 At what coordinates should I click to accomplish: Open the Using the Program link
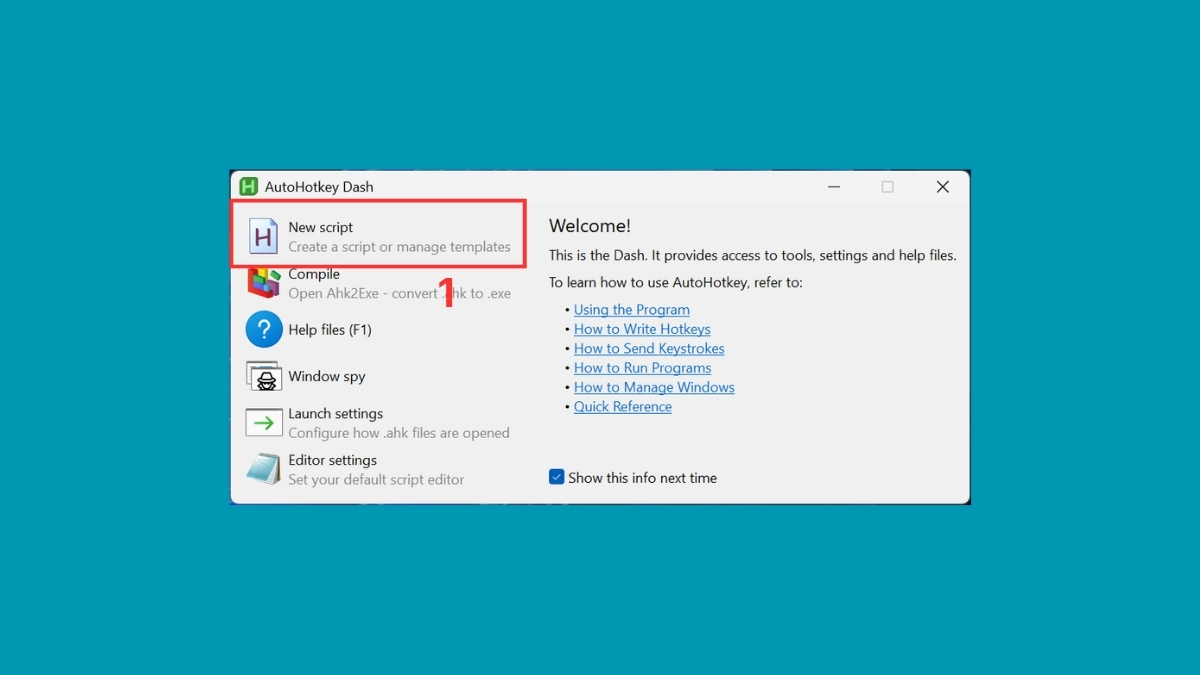[x=632, y=310]
